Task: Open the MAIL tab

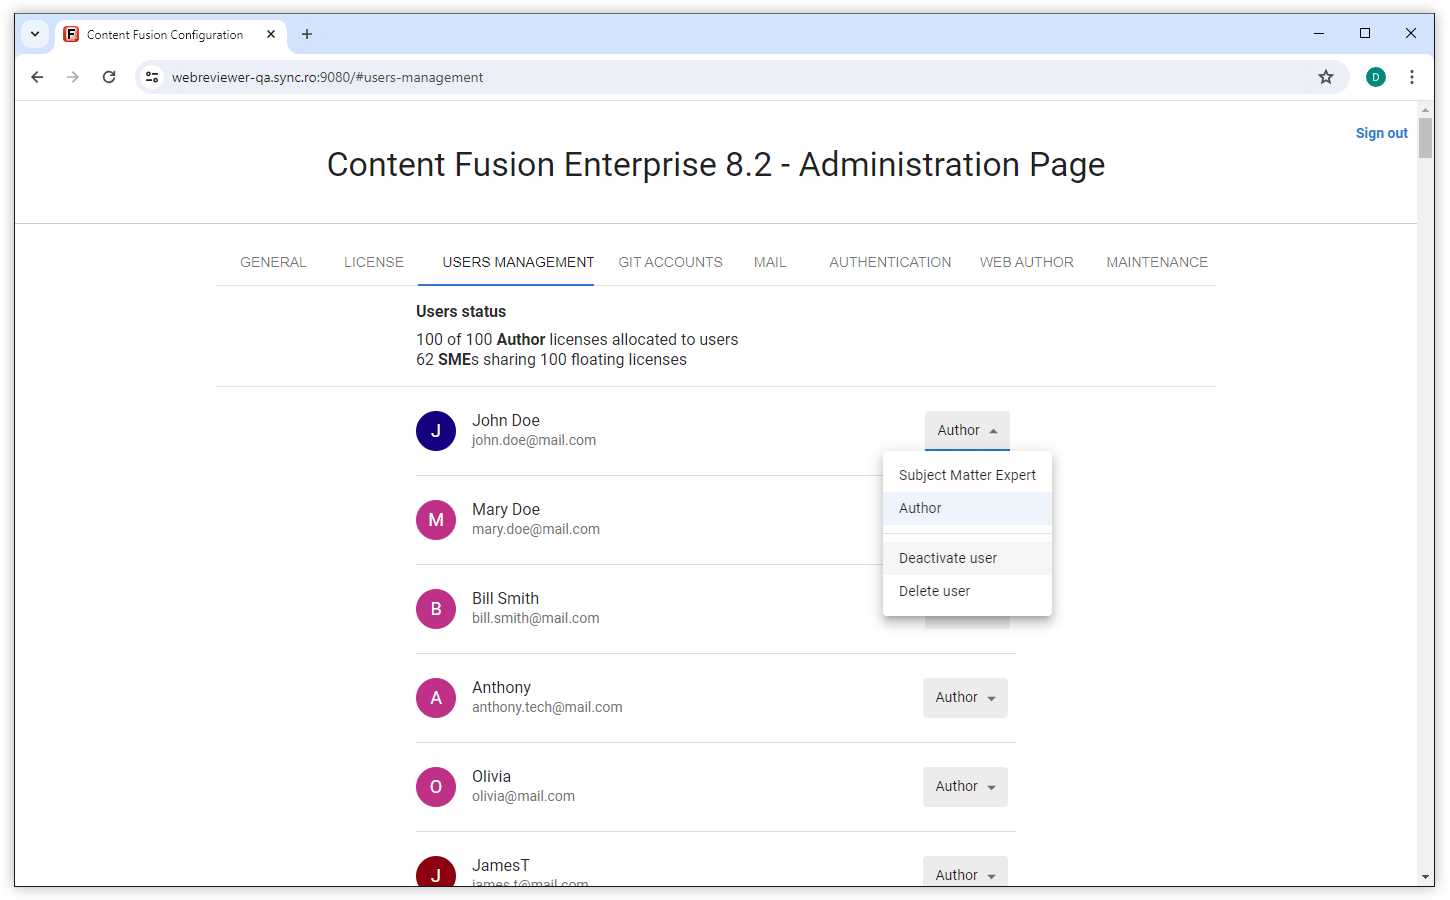Action: tap(770, 262)
